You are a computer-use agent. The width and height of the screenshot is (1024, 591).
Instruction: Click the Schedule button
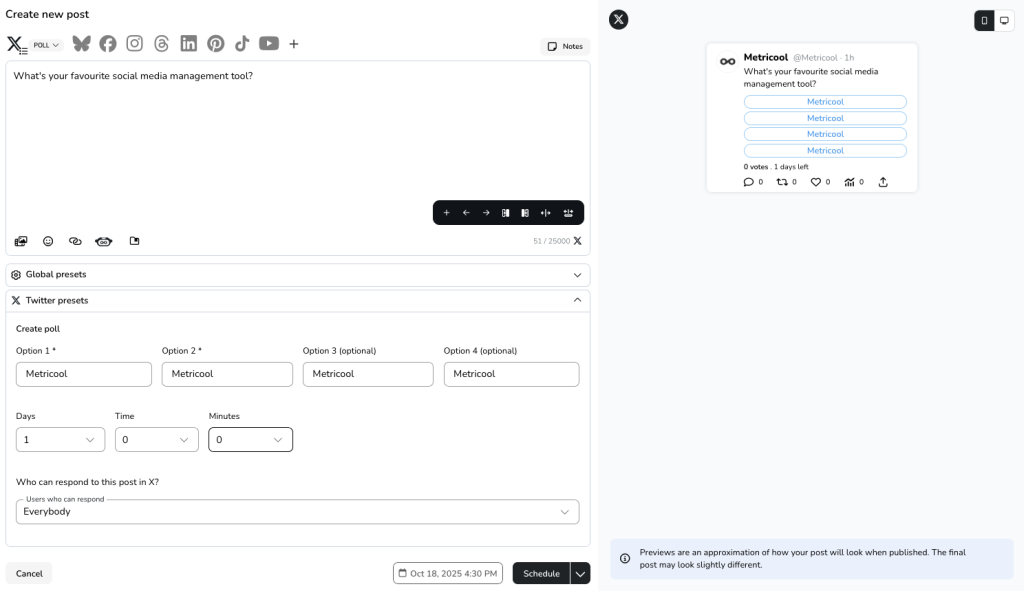541,573
